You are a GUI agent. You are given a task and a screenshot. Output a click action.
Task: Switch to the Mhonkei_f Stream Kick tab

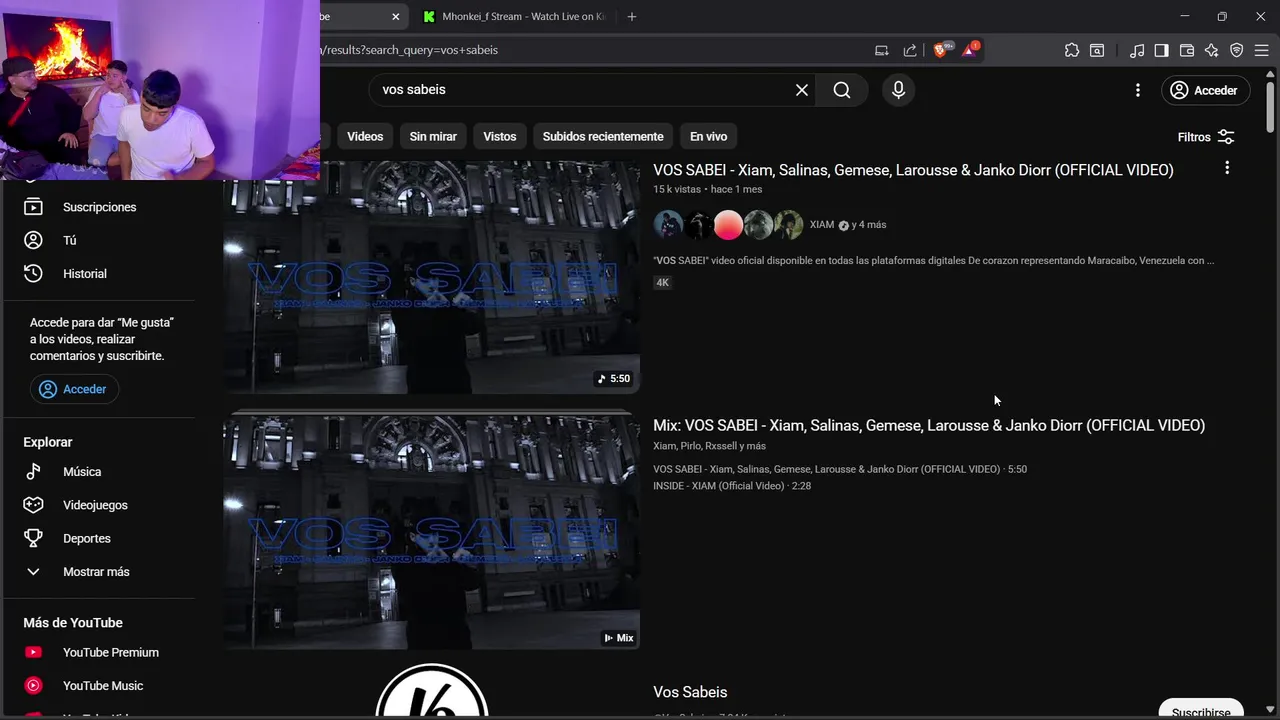click(515, 16)
